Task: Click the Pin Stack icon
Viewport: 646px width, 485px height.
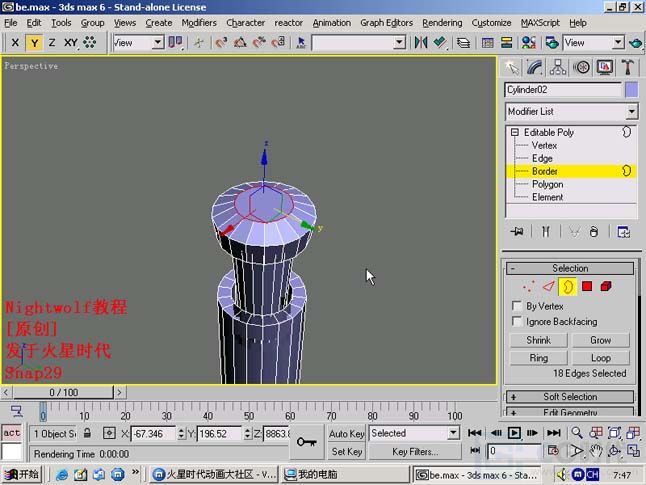Action: pyautogui.click(x=517, y=232)
